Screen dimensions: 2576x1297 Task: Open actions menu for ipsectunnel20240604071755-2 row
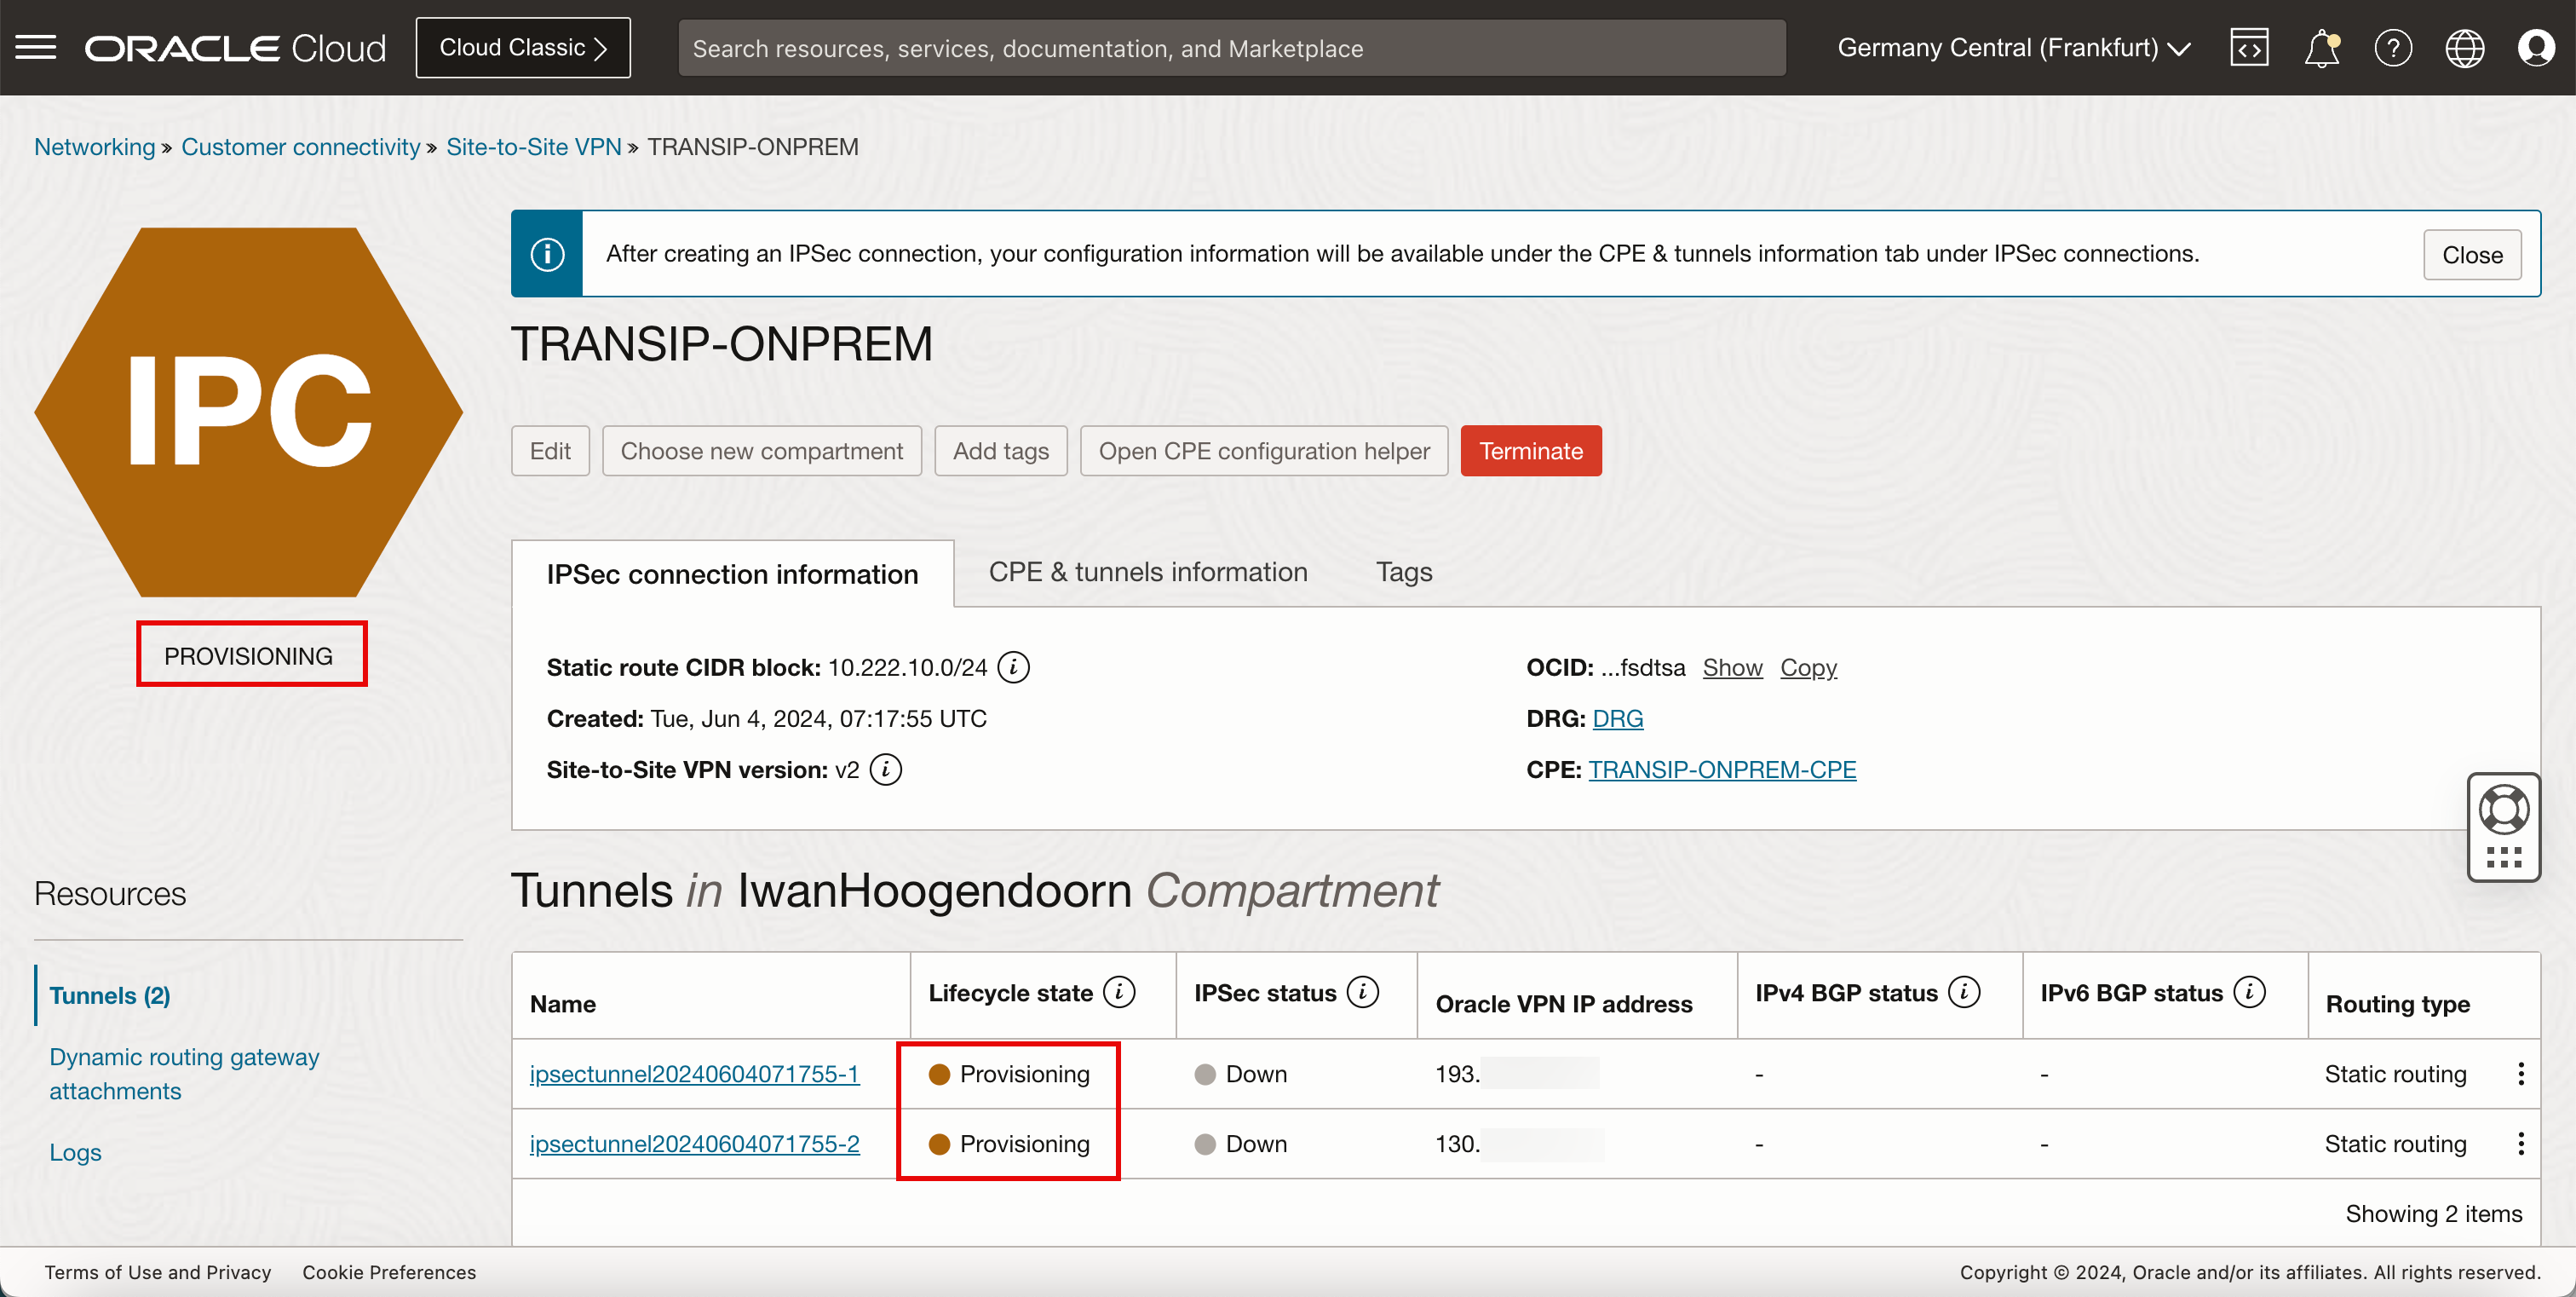pos(2520,1144)
